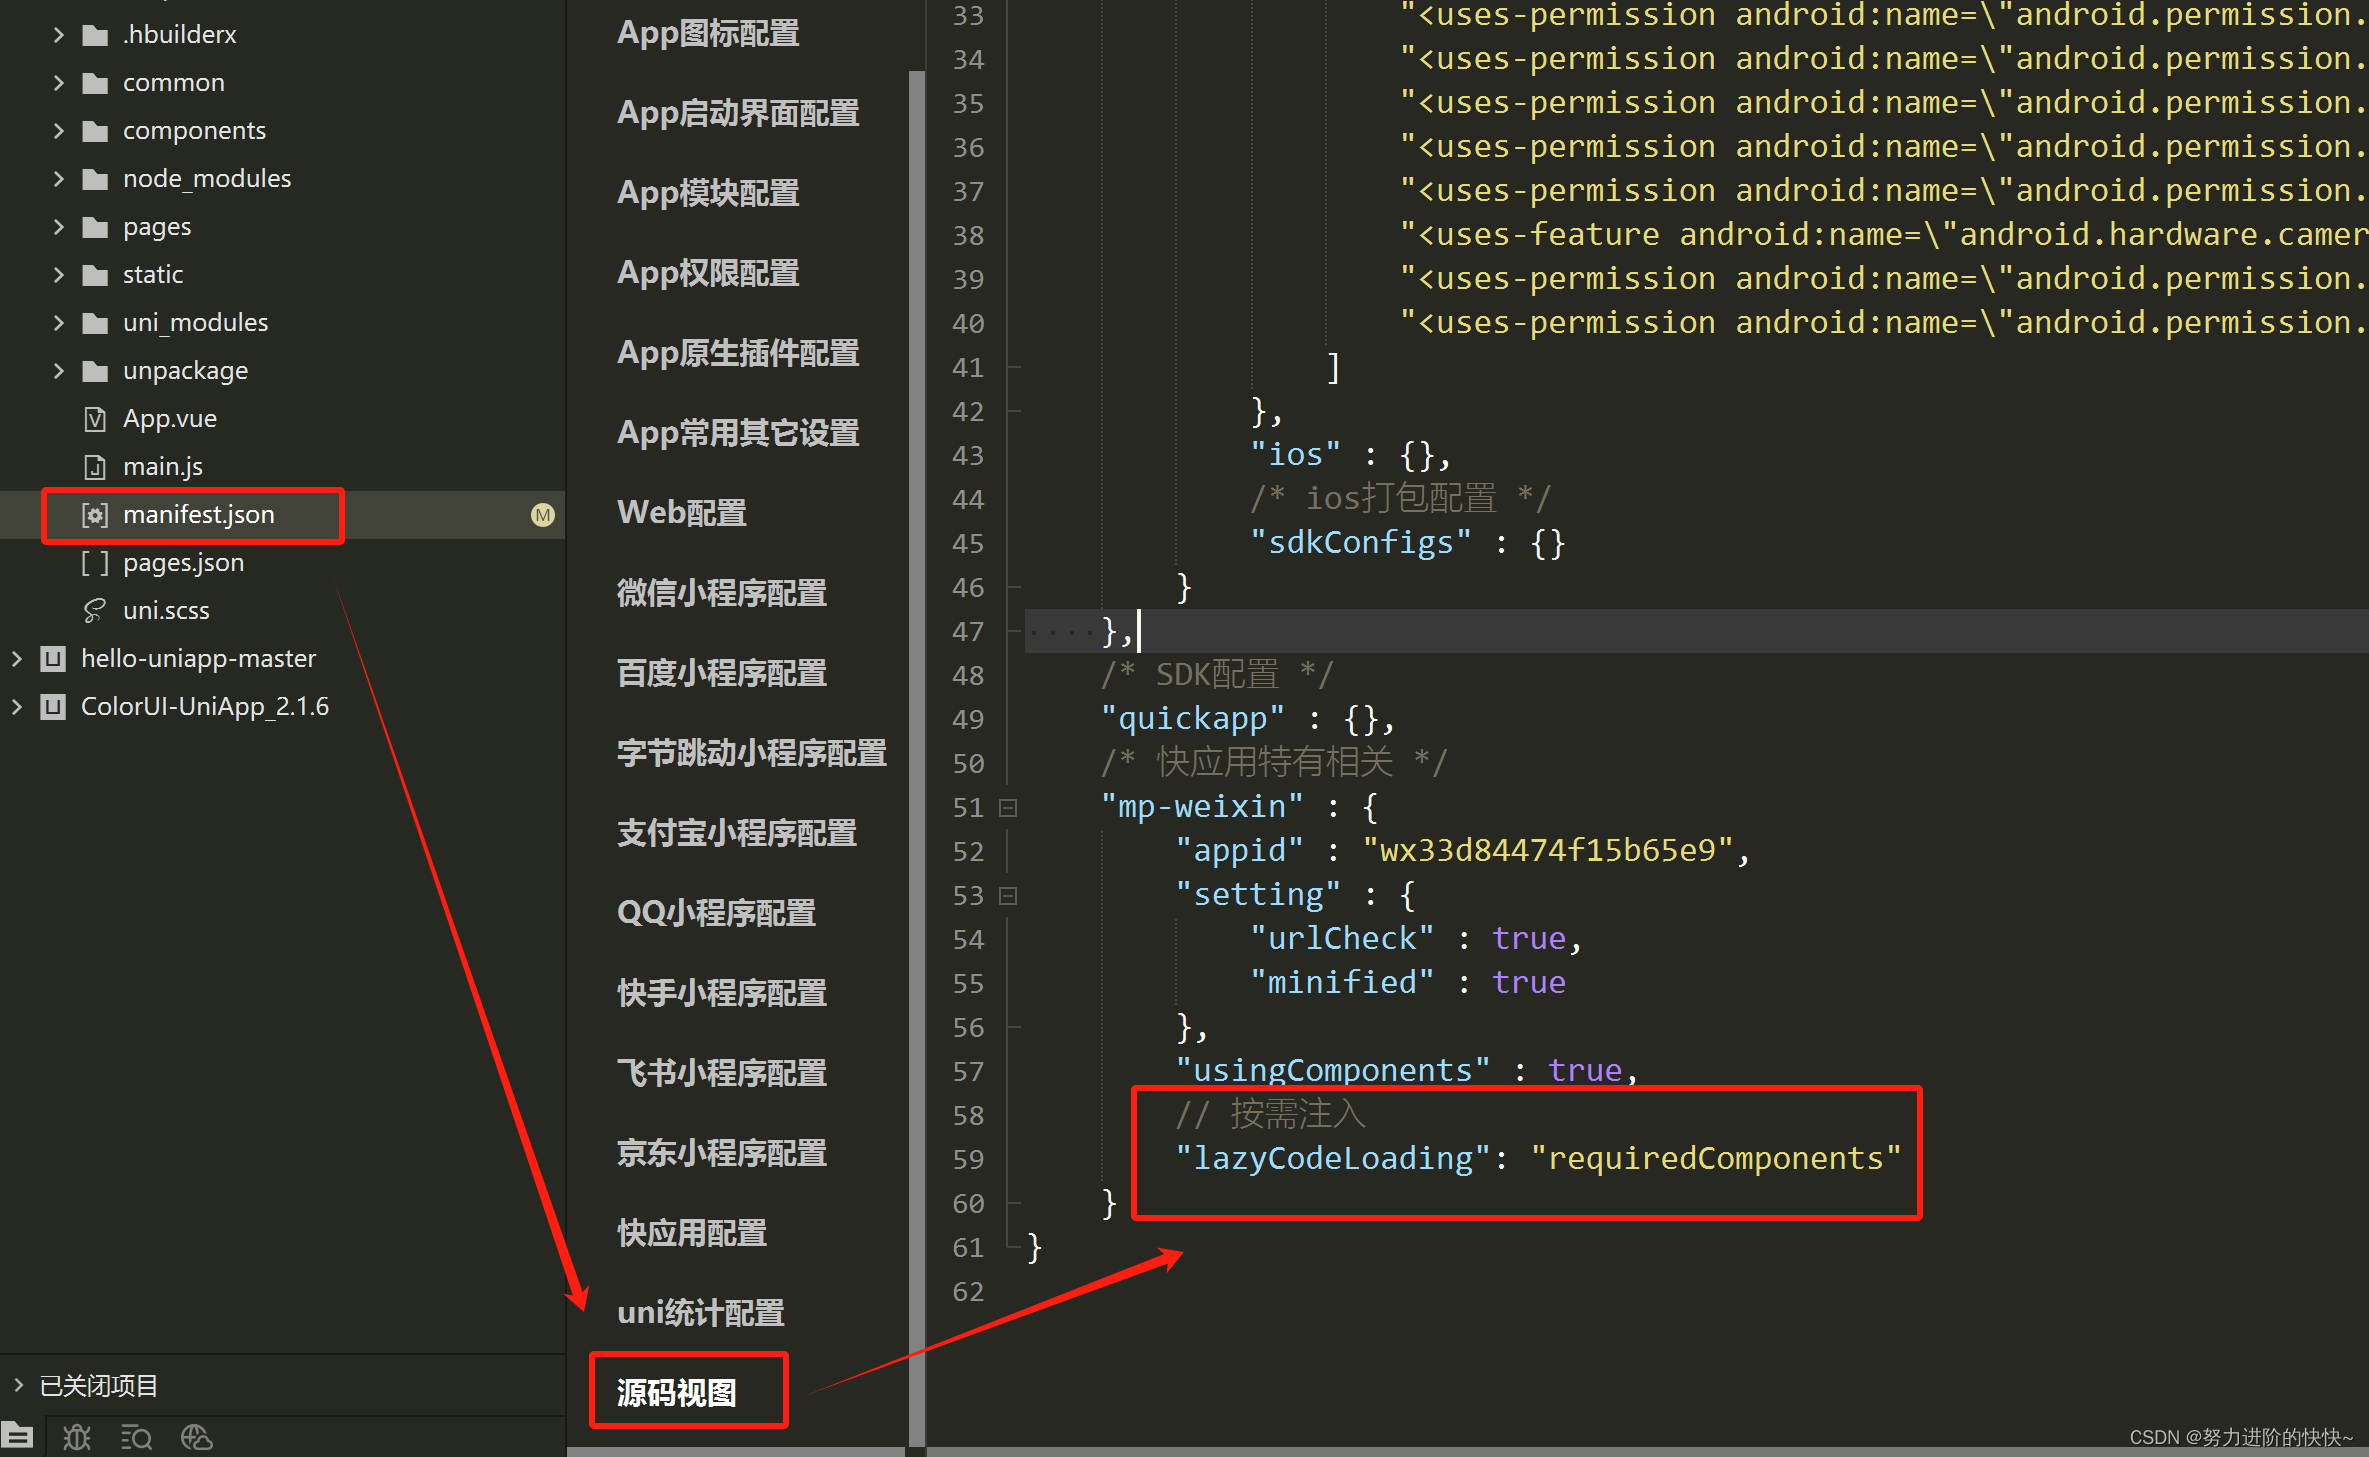Click the pages.json bracket icon
Viewport: 2369px width, 1457px height.
point(95,563)
